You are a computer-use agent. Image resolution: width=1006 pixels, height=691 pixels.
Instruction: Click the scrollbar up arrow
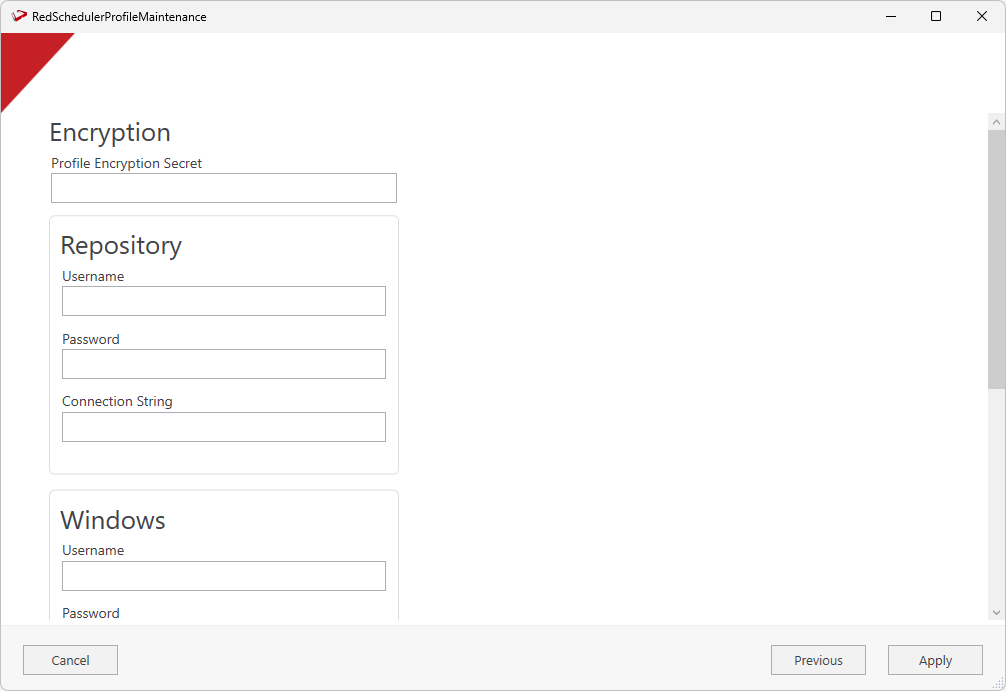click(996, 121)
